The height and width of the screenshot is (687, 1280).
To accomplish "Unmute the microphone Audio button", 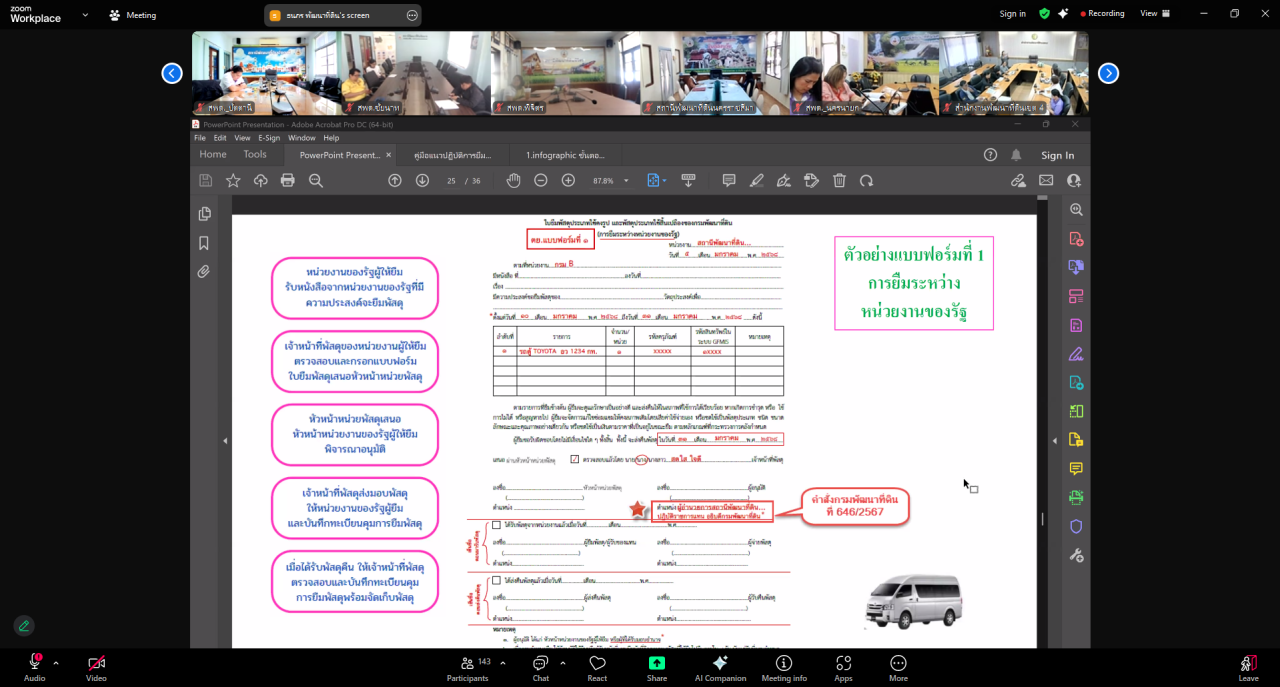I will point(34,664).
